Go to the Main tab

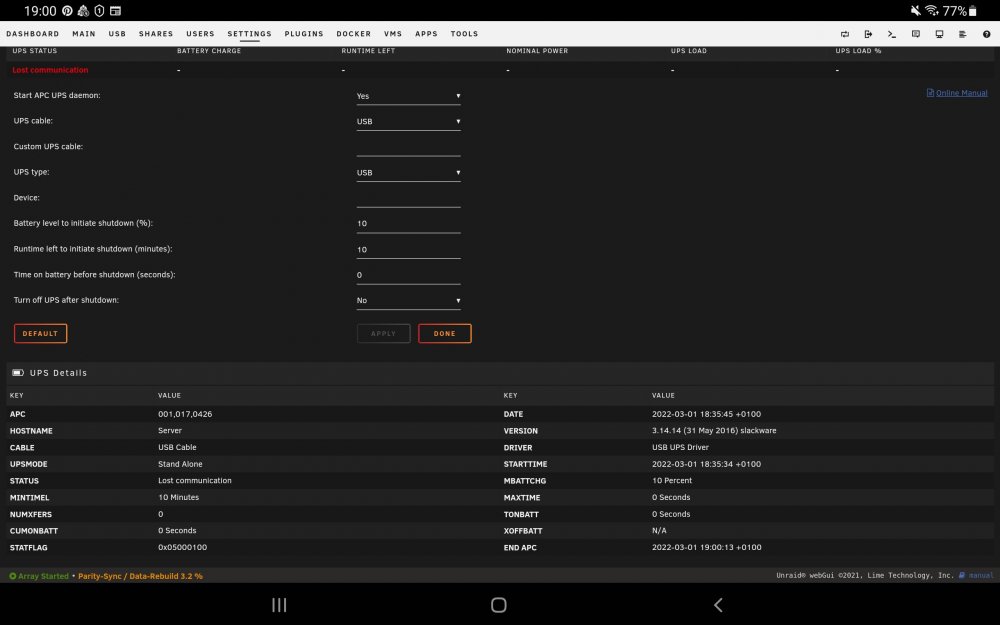pyautogui.click(x=84, y=34)
